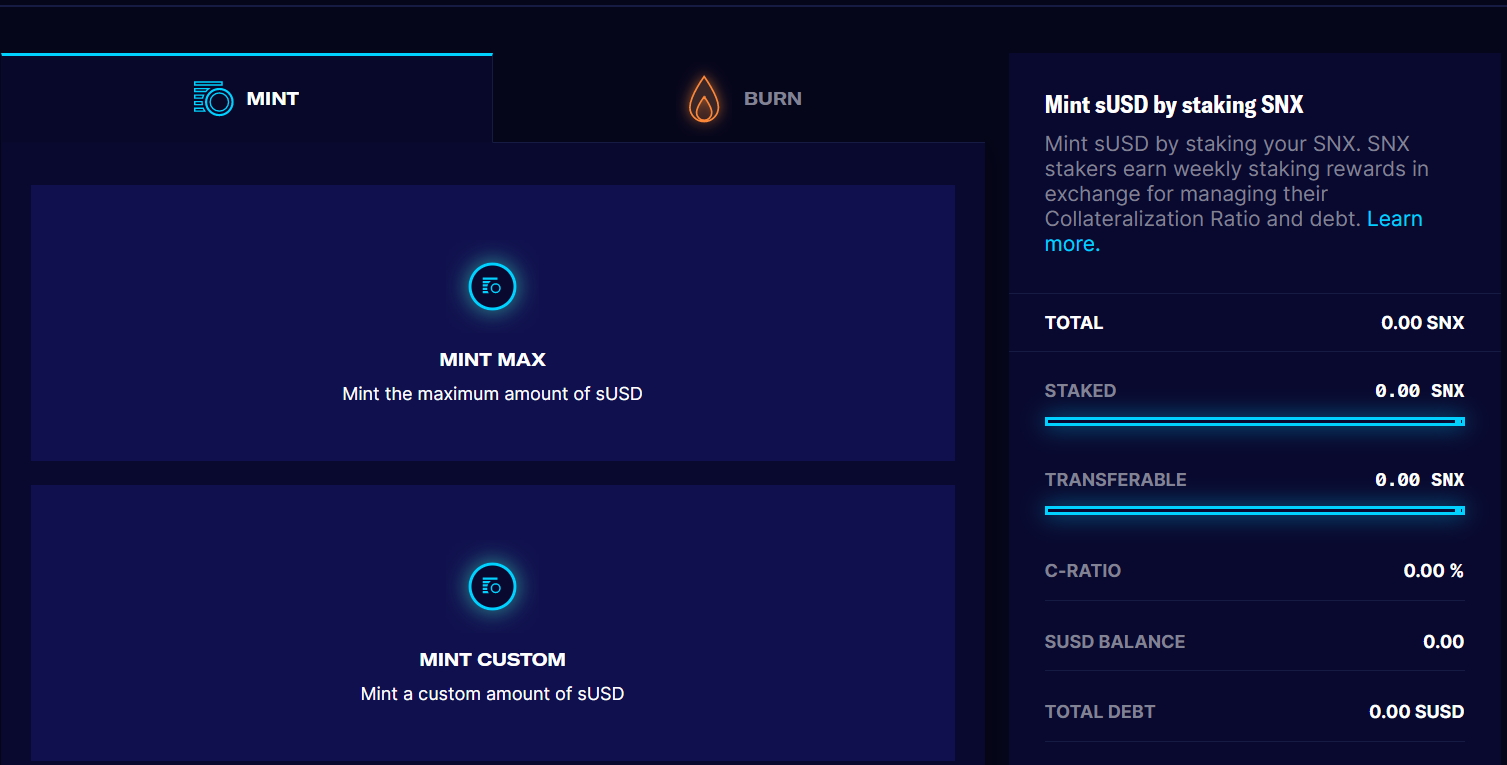Viewport: 1507px width, 765px height.
Task: Click the STAKED progress bar
Action: pos(1254,422)
